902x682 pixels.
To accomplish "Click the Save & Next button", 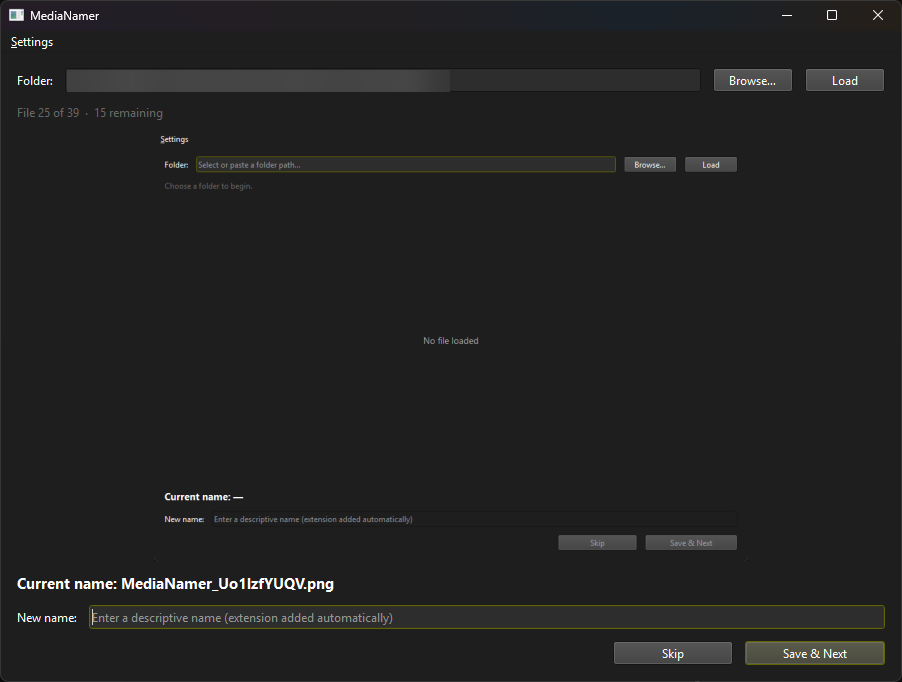I will coord(815,653).
